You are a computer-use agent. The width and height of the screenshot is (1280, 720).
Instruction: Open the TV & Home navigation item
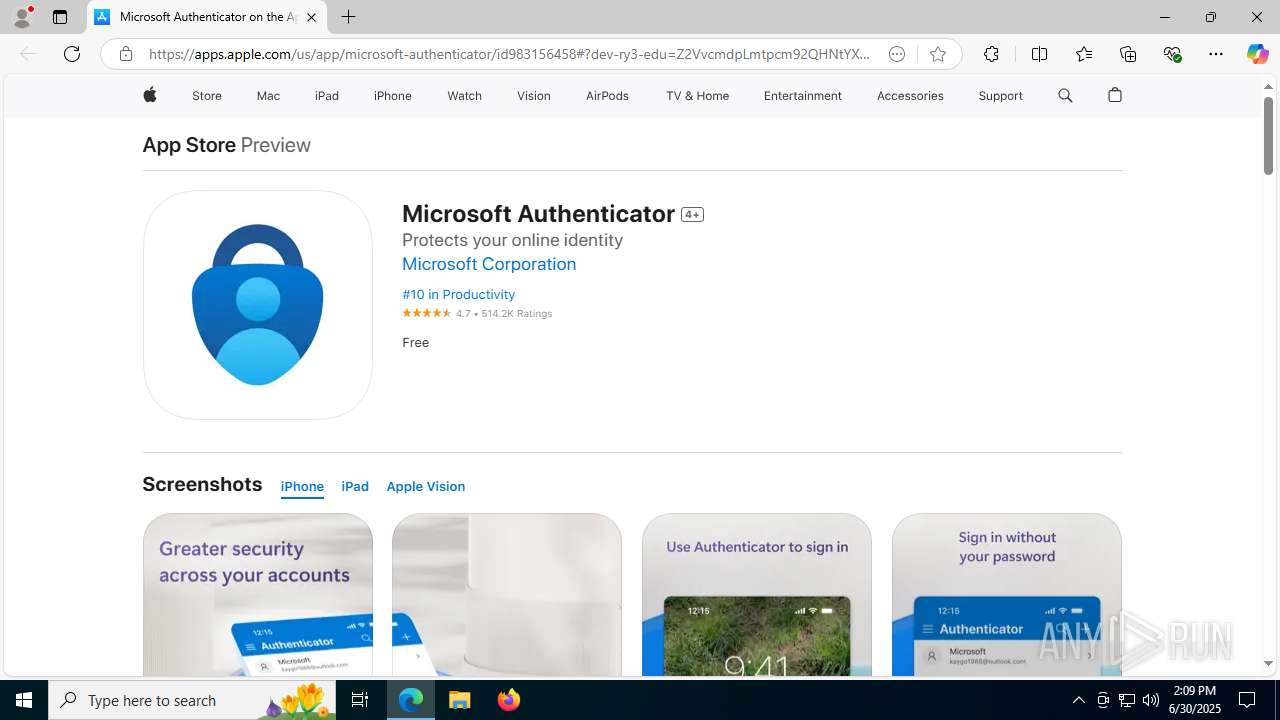point(697,96)
